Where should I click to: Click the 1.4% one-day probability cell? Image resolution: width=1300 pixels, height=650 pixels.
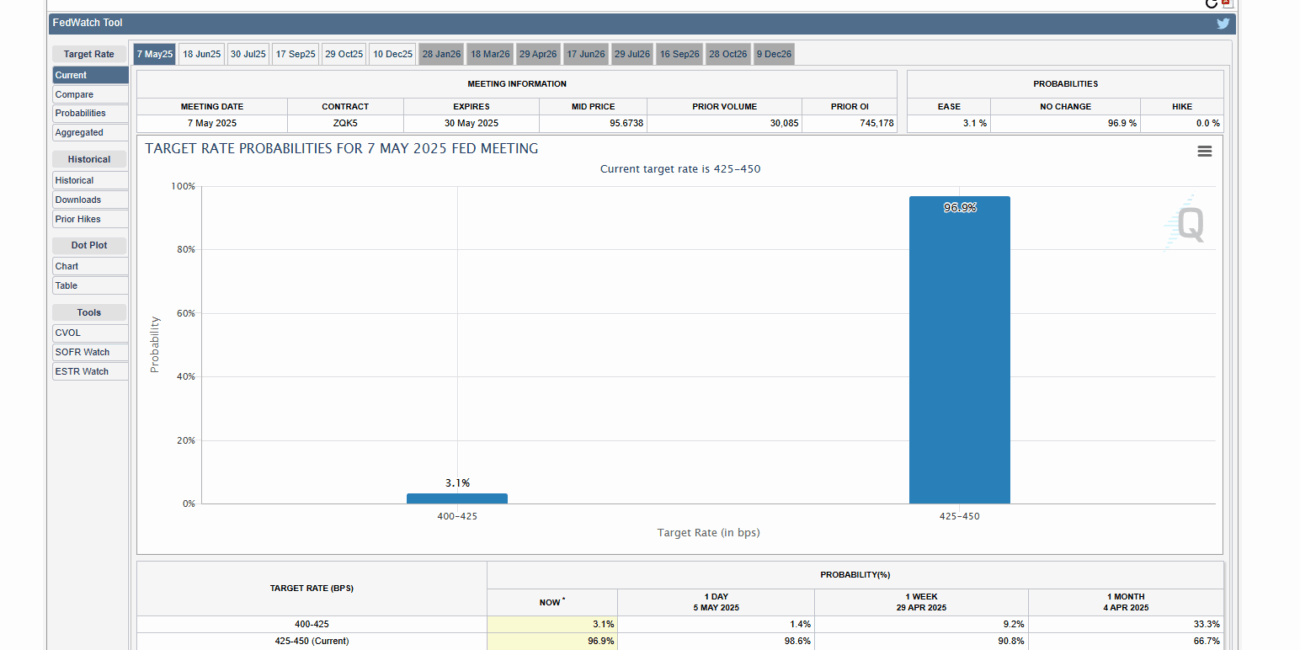pos(716,624)
